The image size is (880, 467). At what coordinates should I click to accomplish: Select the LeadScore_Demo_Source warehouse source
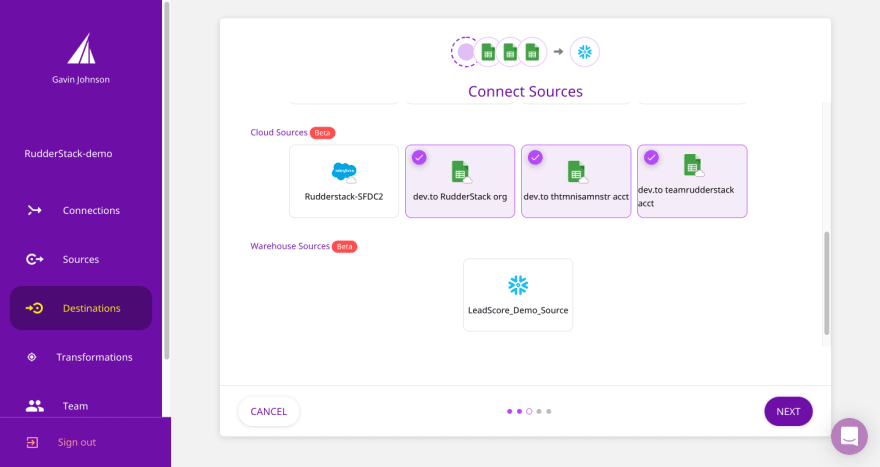click(x=518, y=294)
